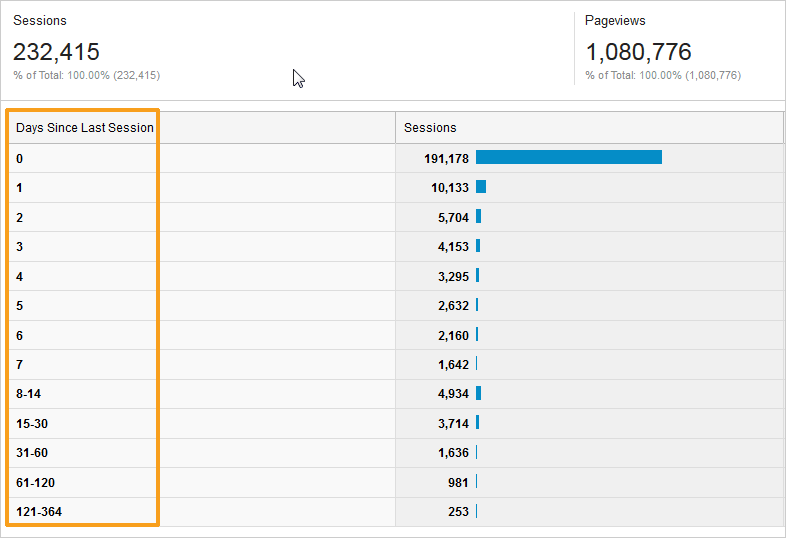The height and width of the screenshot is (538, 786).
Task: Click the blue bar for 191,178 sessions
Action: (568, 157)
